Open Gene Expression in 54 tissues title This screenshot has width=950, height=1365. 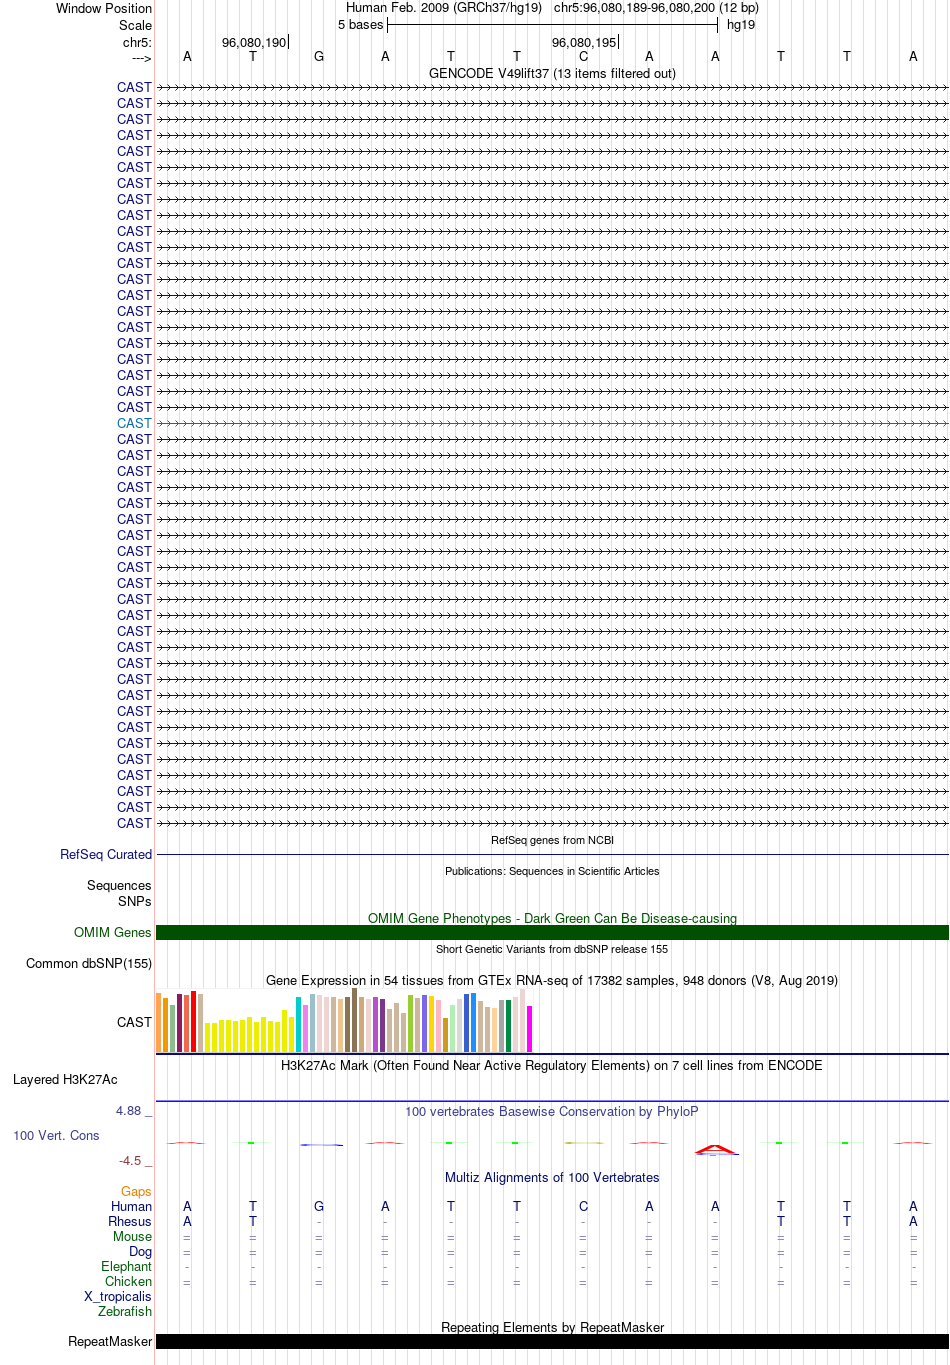tap(552, 980)
